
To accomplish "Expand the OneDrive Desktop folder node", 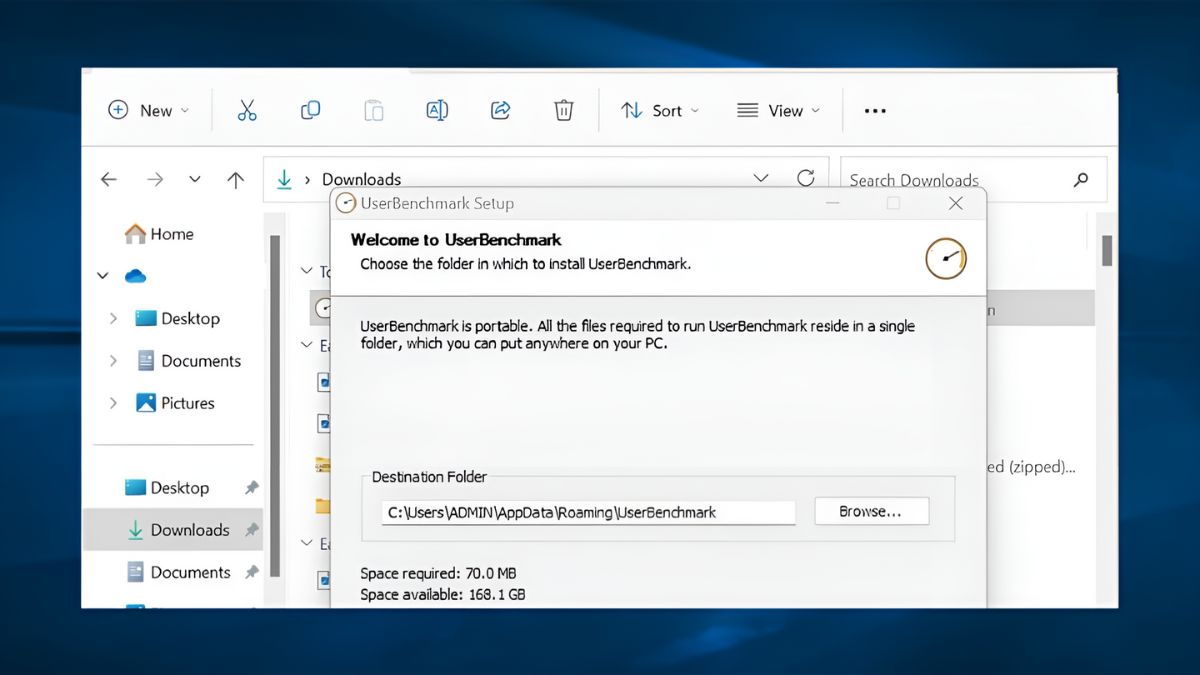I will point(113,319).
